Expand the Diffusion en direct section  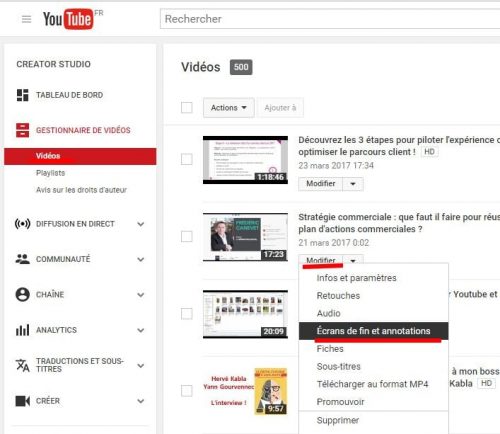coord(141,224)
